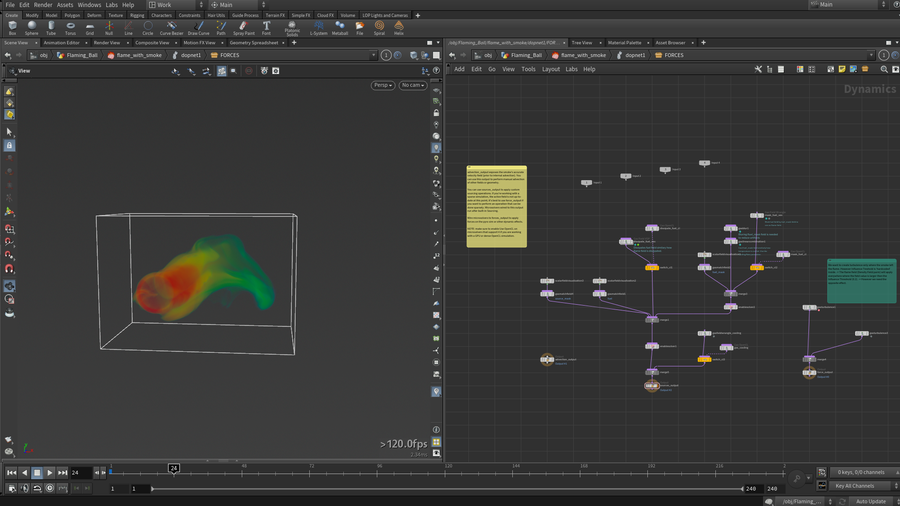Play the timeline forward
Image resolution: width=900 pixels, height=506 pixels.
[x=49, y=473]
